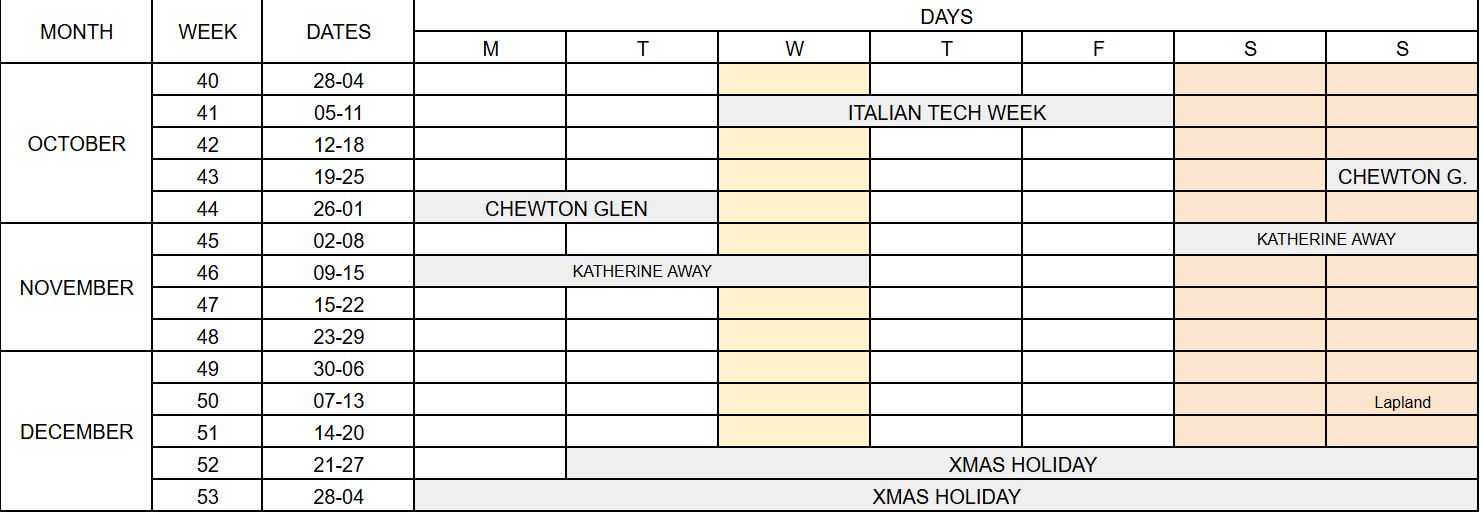Screen dimensions: 1483x513
Task: Click the Lapland cell in week 50
Action: (1402, 400)
